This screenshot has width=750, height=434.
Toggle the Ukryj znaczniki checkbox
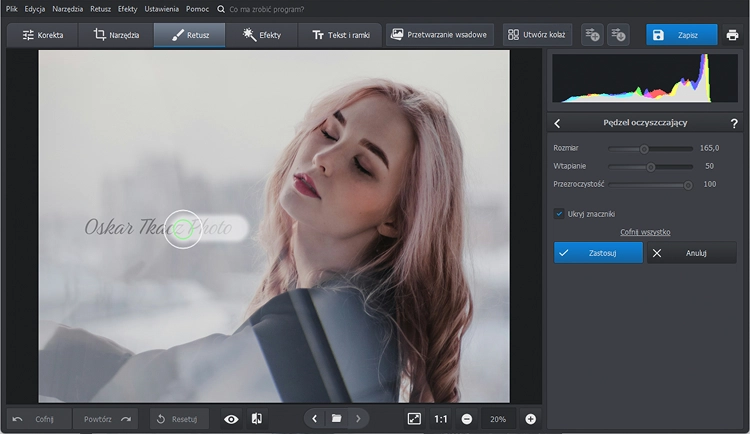coord(559,213)
